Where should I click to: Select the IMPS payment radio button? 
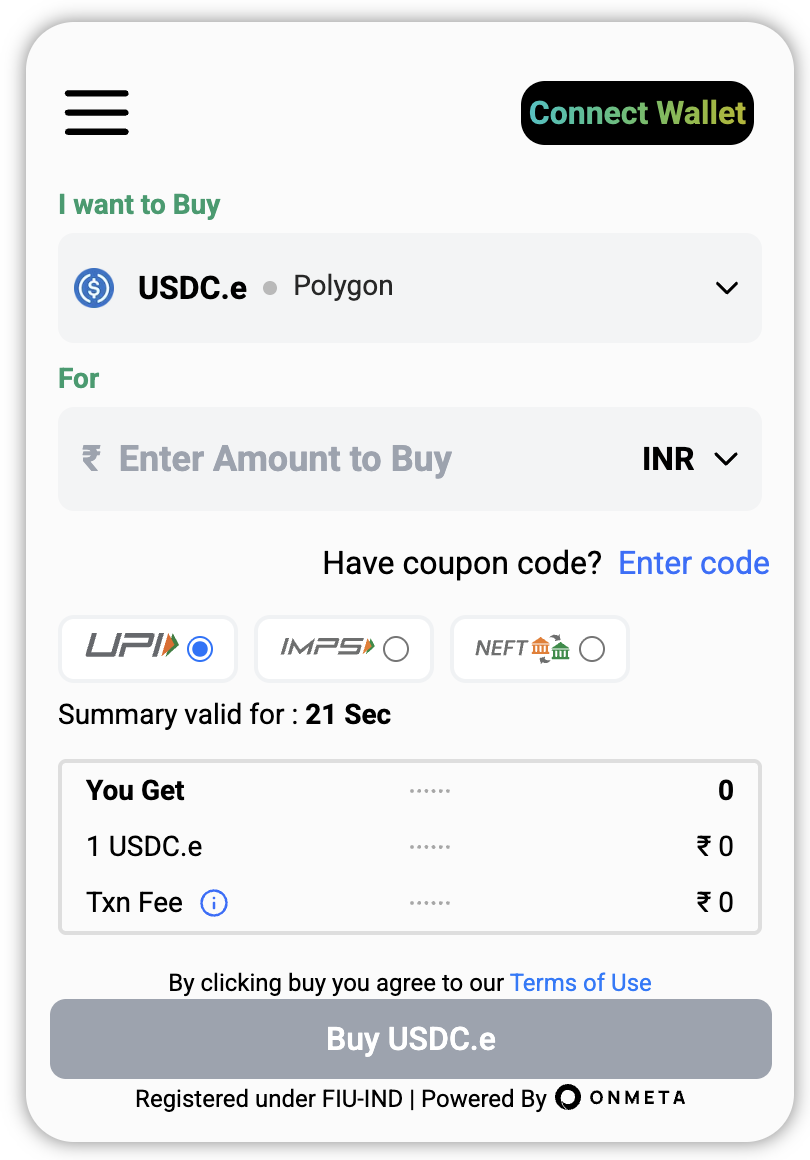coord(396,649)
